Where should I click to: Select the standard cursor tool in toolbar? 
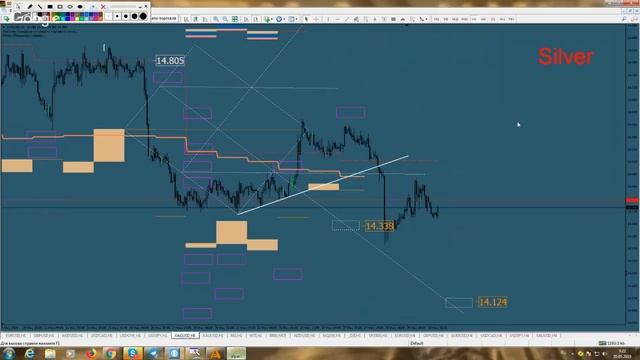point(306,19)
